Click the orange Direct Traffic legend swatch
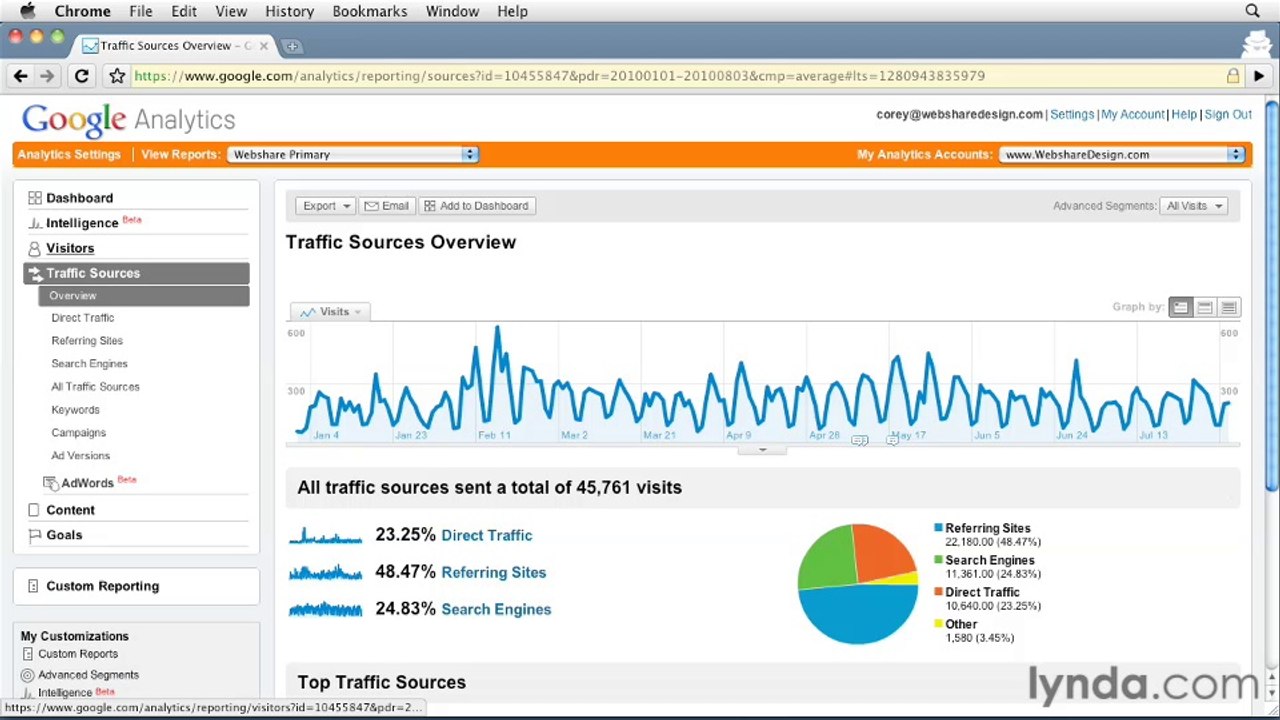This screenshot has width=1280, height=720. tap(938, 592)
